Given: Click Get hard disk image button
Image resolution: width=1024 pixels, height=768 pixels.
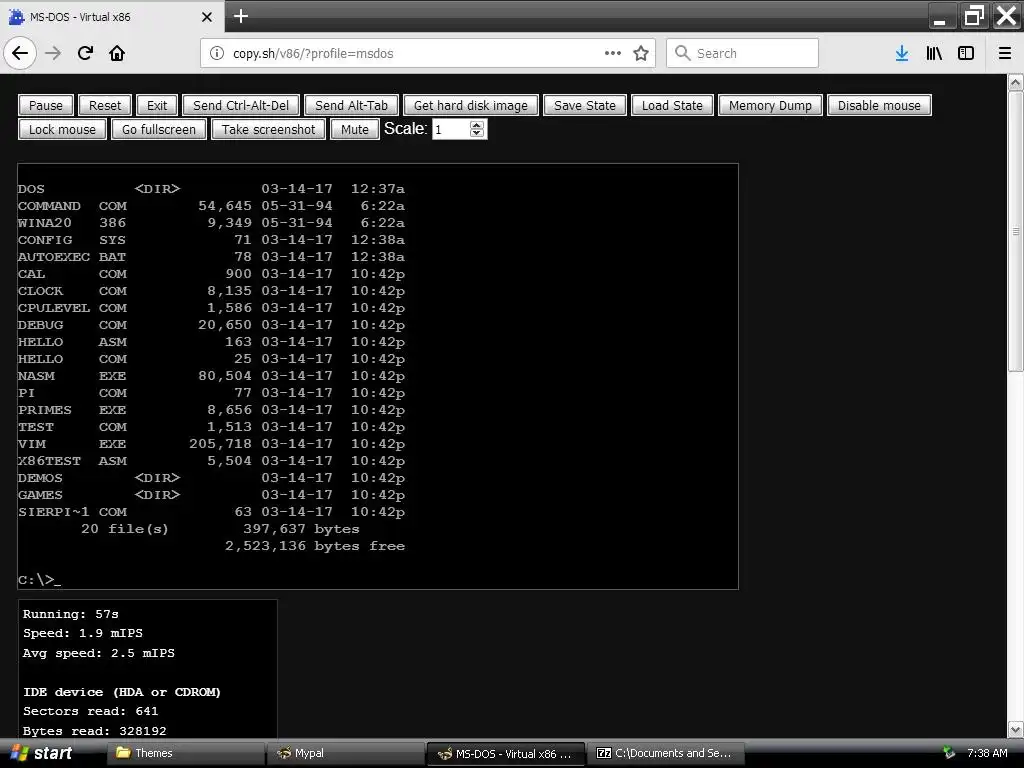Looking at the screenshot, I should pos(471,105).
